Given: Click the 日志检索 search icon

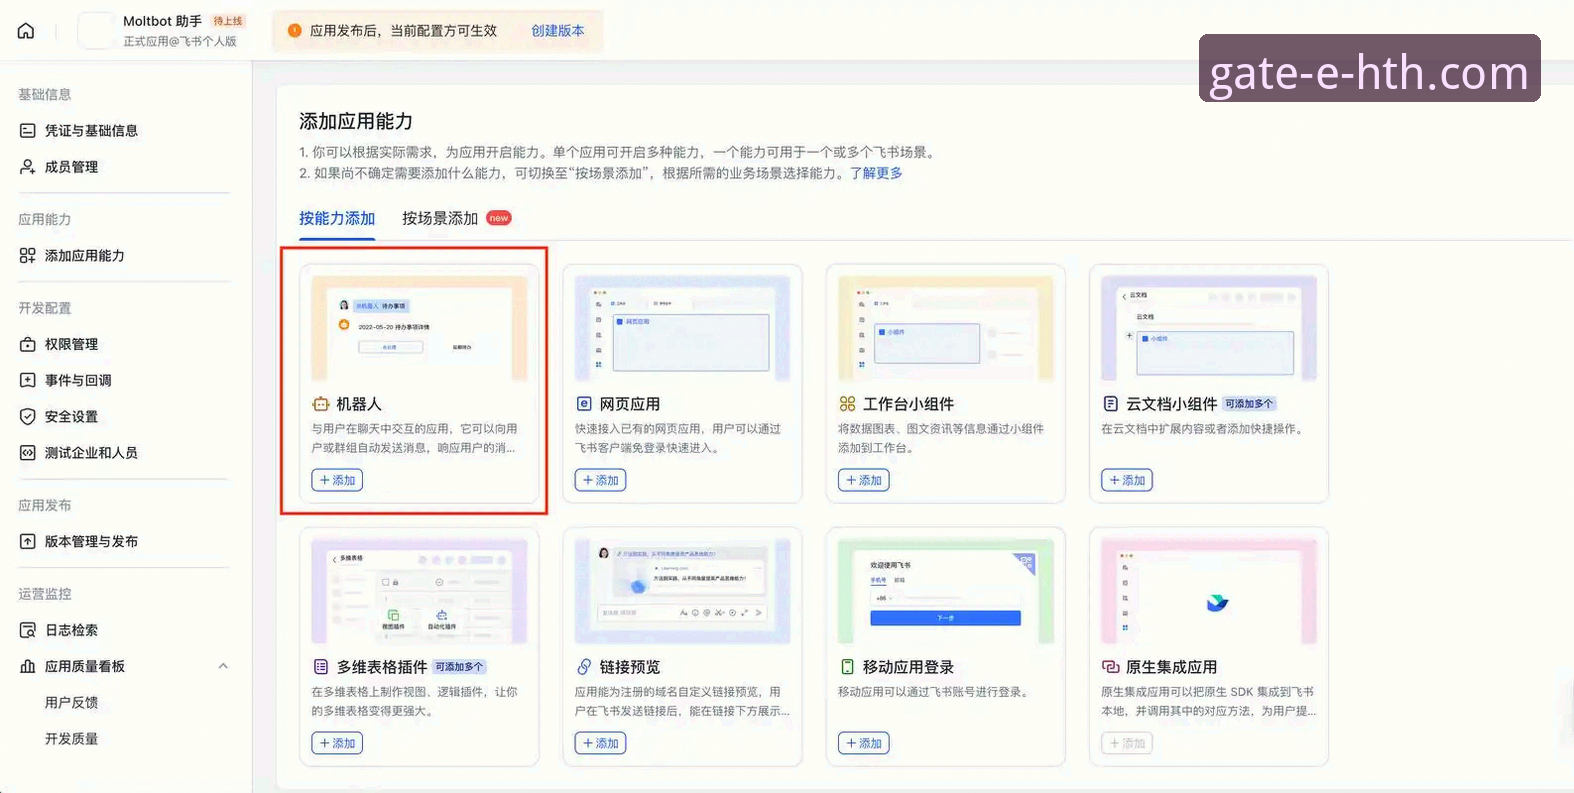Looking at the screenshot, I should (x=28, y=630).
